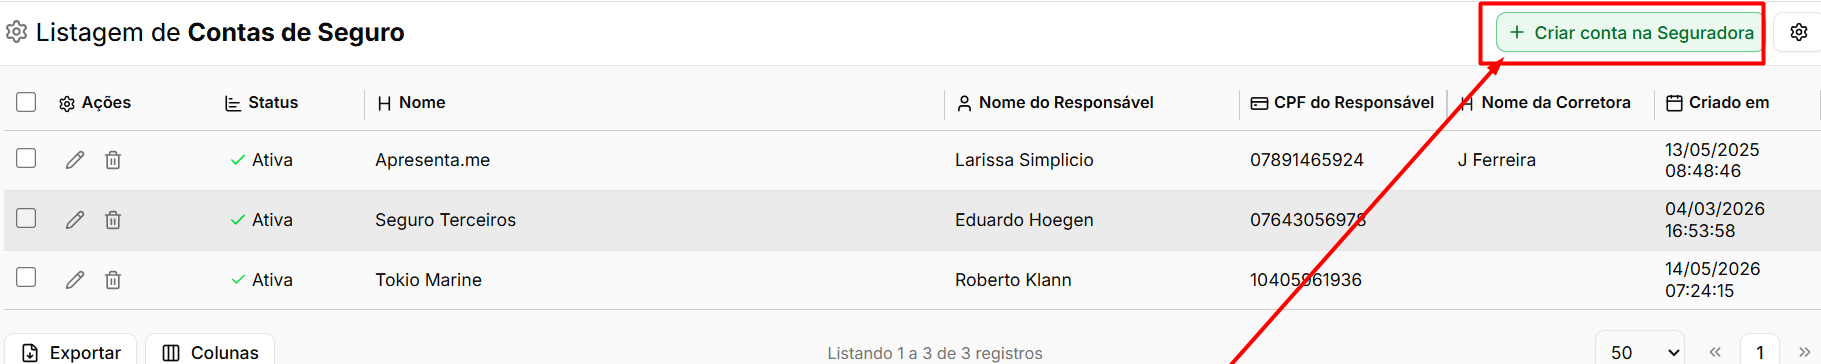Open the Colunas column selector

click(x=210, y=351)
